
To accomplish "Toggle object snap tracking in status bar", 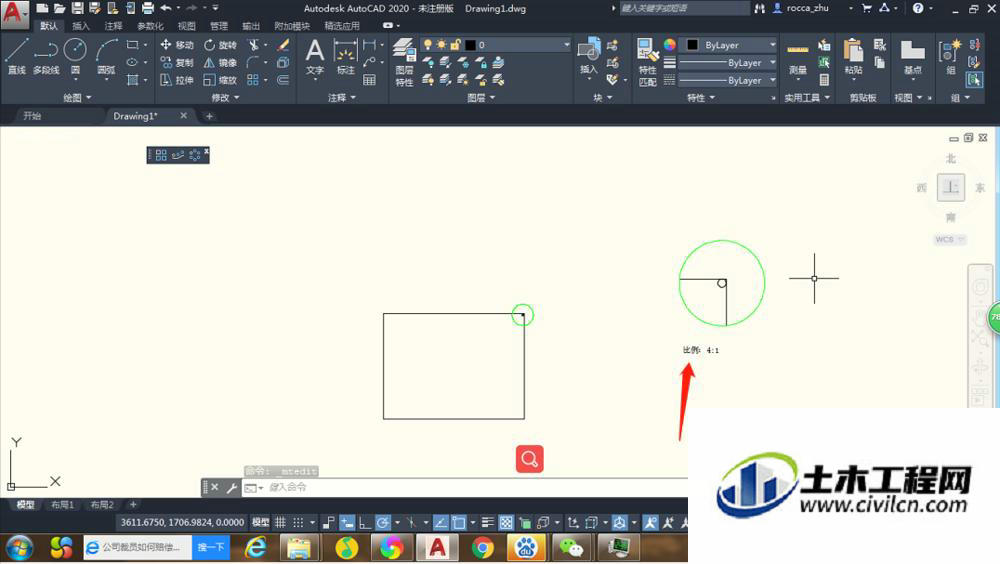I will click(x=441, y=523).
